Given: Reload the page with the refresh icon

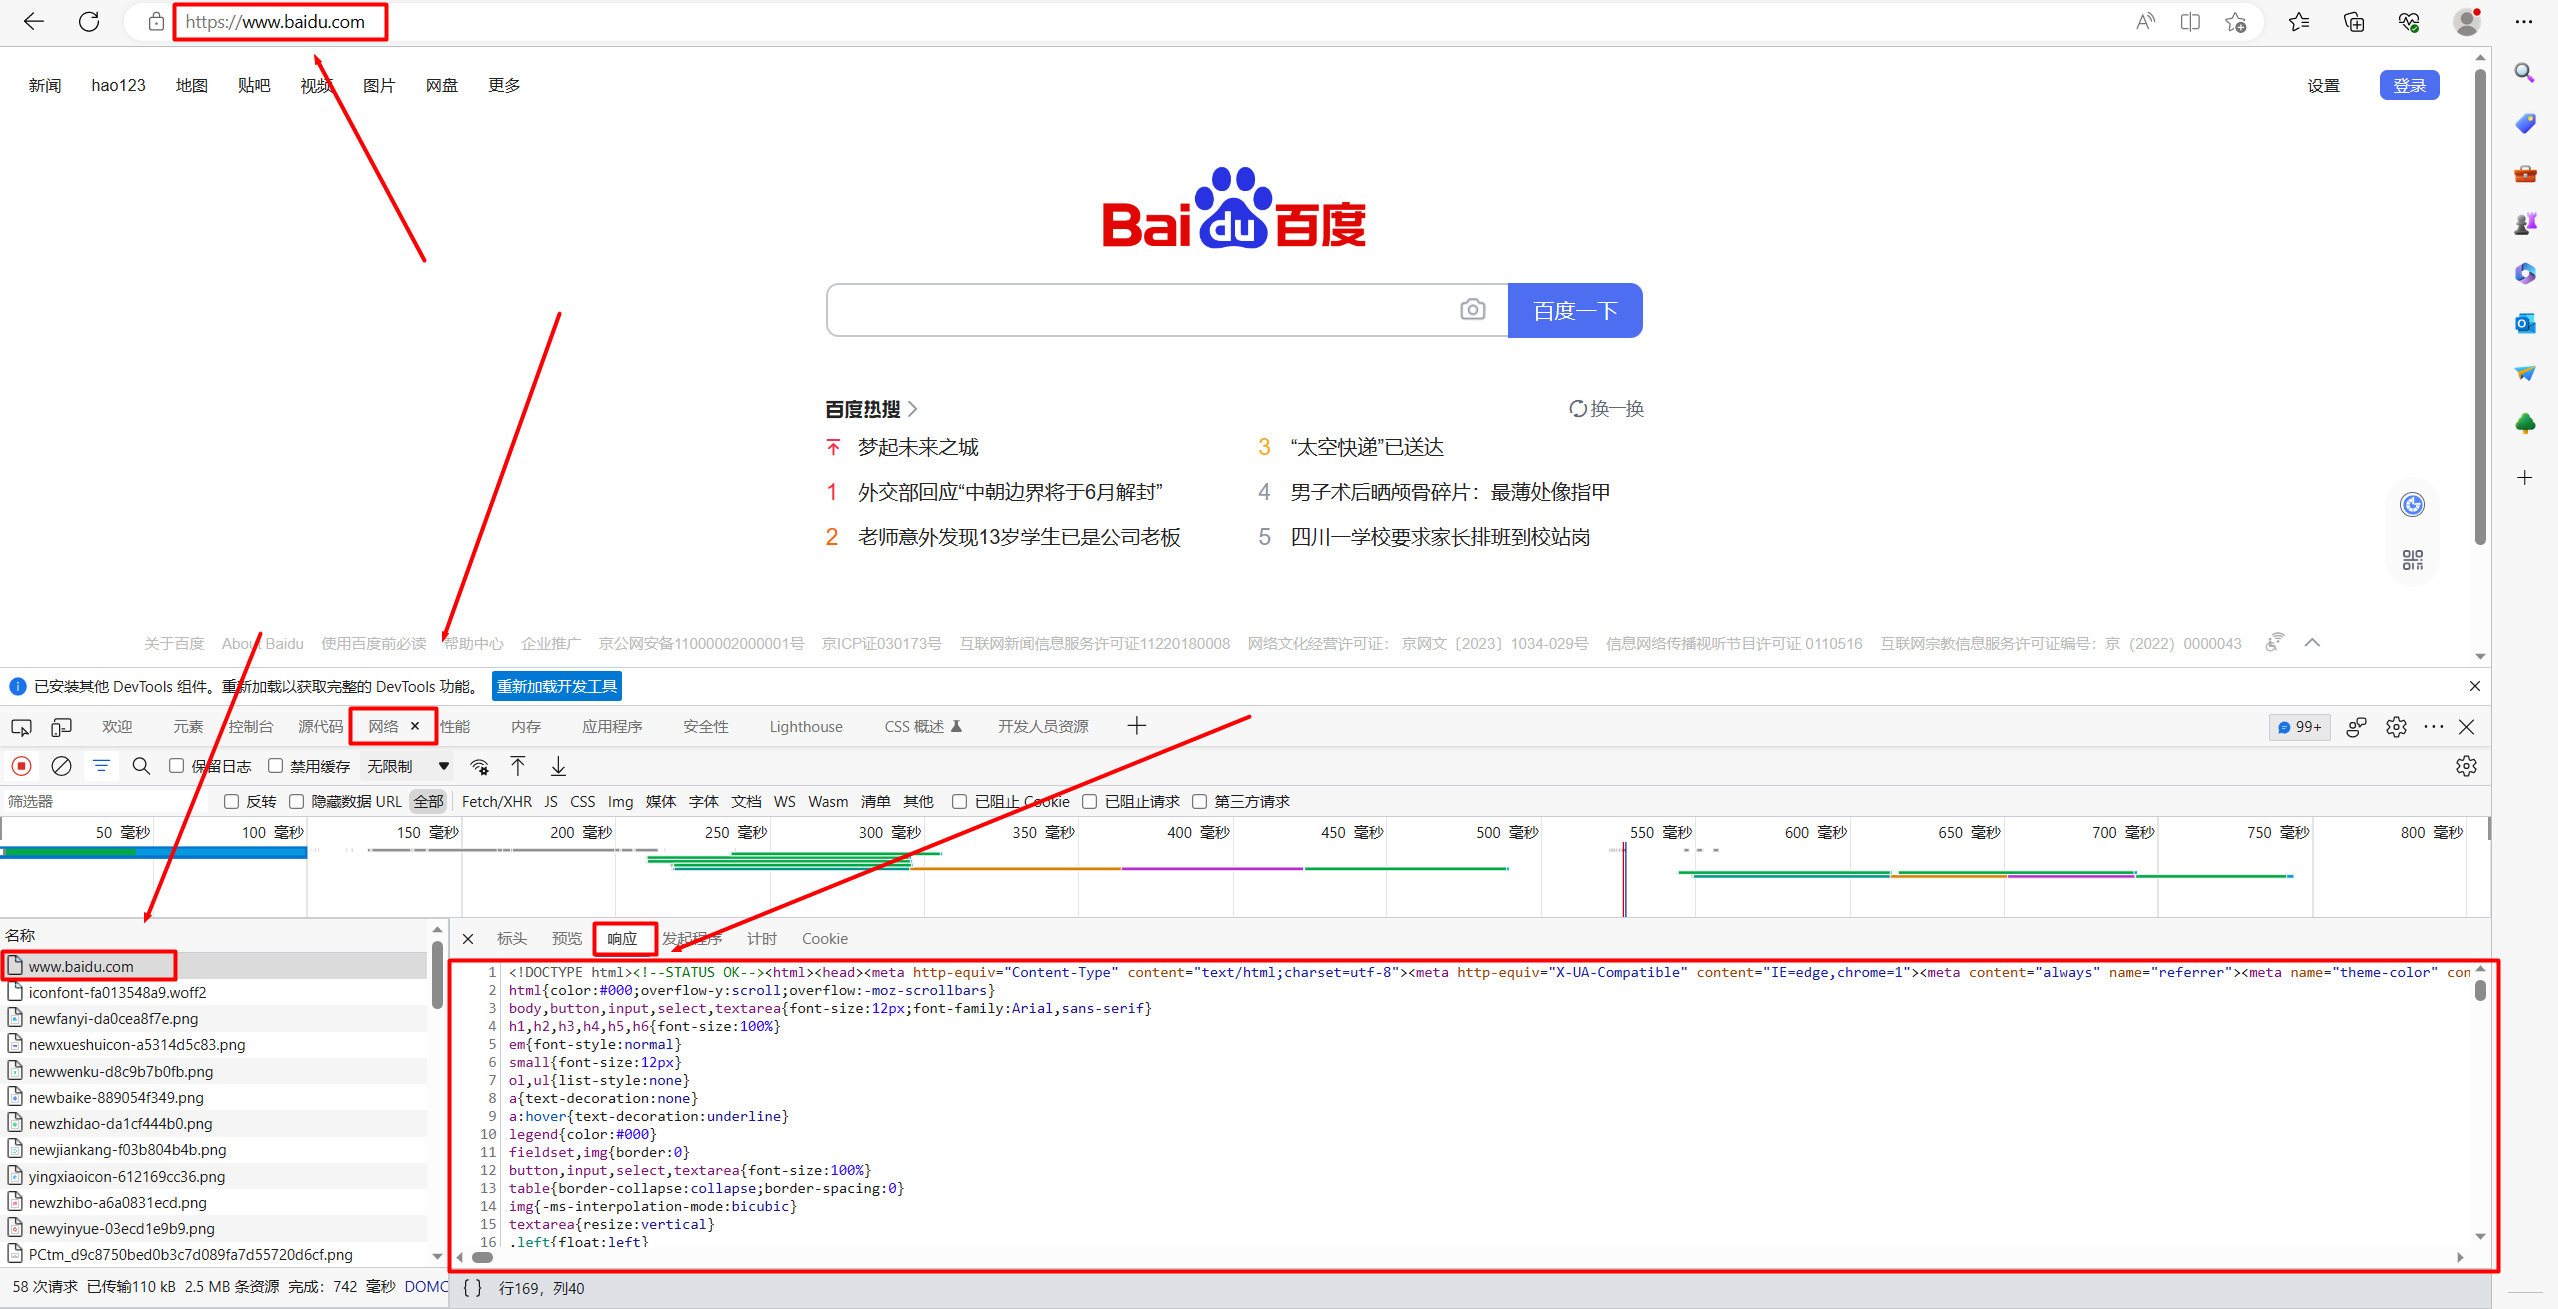Looking at the screenshot, I should tap(89, 21).
